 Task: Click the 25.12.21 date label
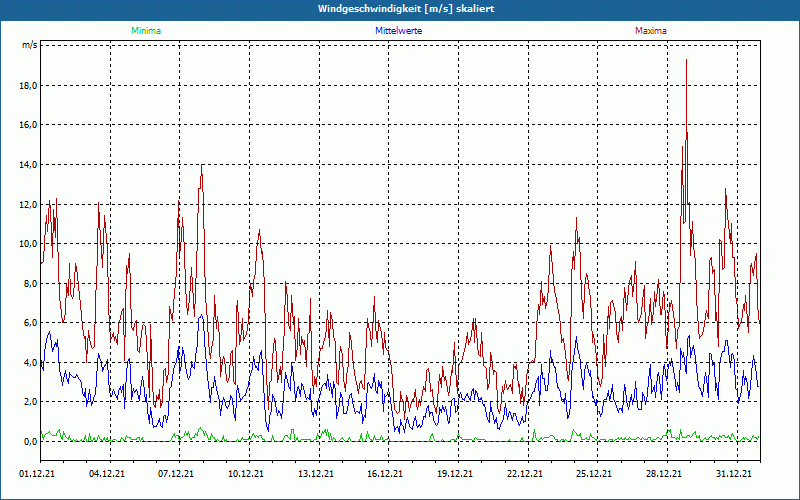tap(594, 474)
